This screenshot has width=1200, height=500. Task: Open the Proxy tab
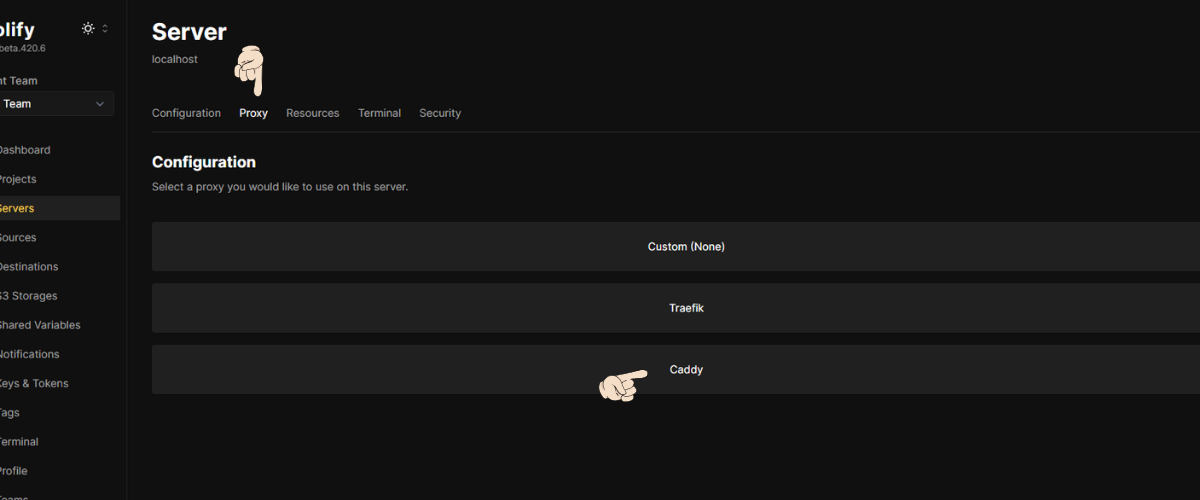[253, 113]
